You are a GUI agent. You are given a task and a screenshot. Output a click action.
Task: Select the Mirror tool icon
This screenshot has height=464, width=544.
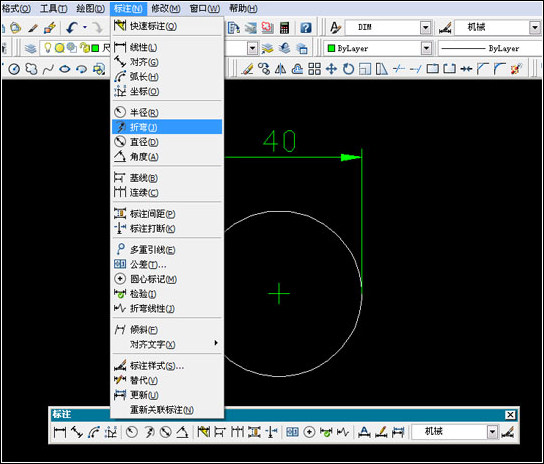click(280, 69)
